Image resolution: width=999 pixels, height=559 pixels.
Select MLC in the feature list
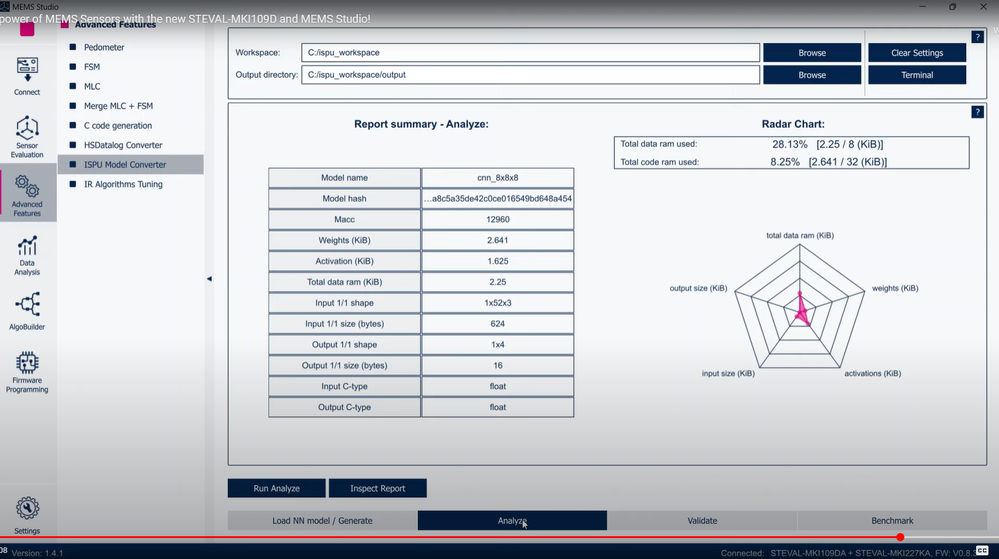(92, 87)
